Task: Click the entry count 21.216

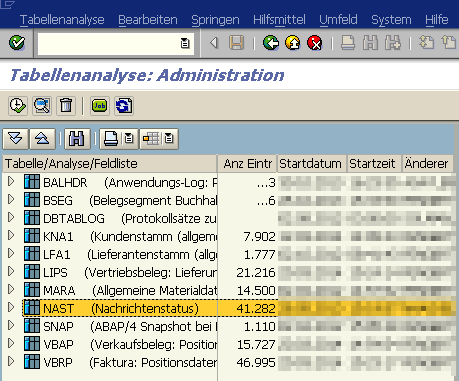Action: (256, 272)
